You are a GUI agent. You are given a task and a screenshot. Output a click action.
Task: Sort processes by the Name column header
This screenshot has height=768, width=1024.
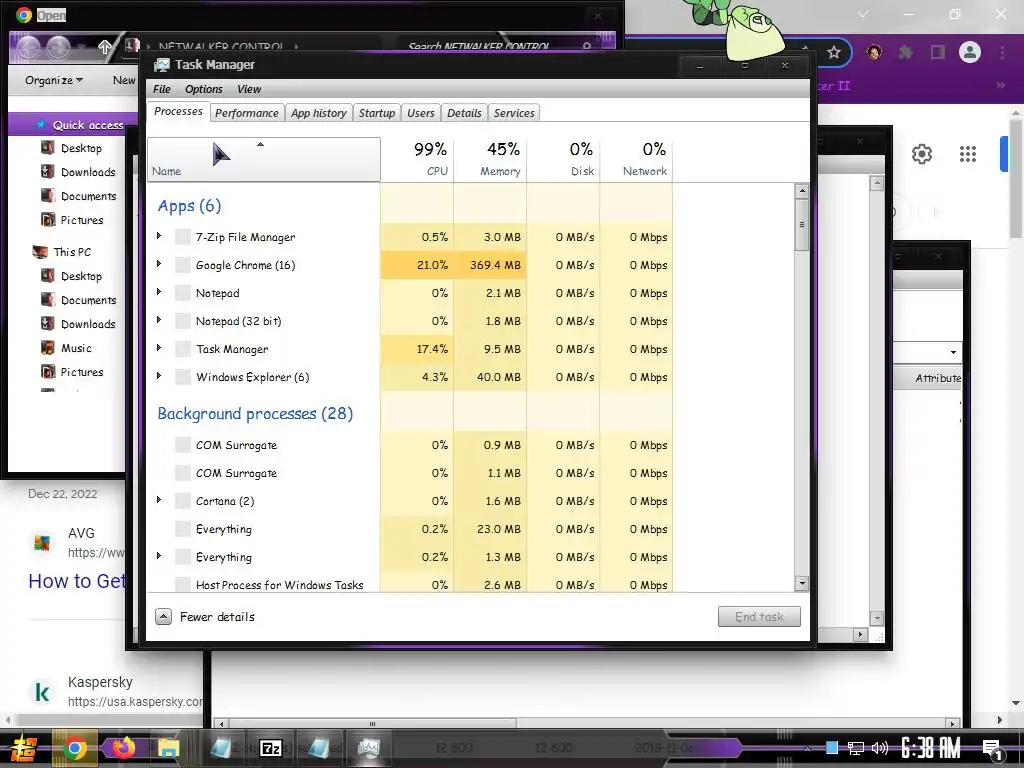(x=264, y=159)
